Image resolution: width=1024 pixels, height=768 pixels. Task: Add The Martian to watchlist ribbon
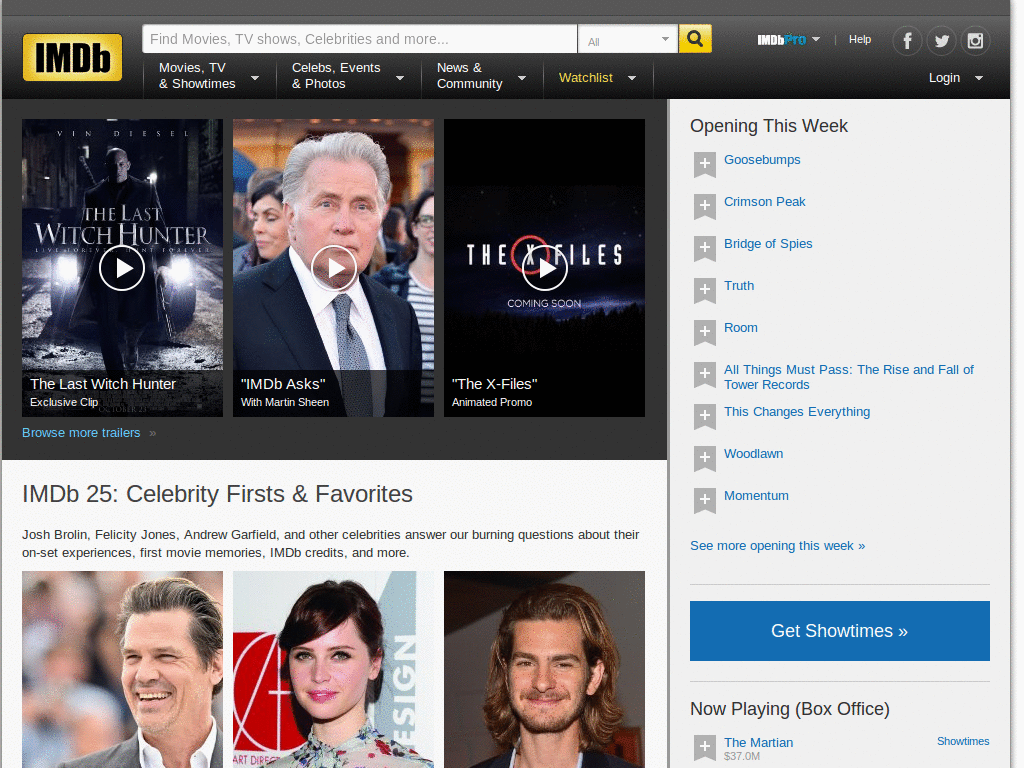click(705, 747)
